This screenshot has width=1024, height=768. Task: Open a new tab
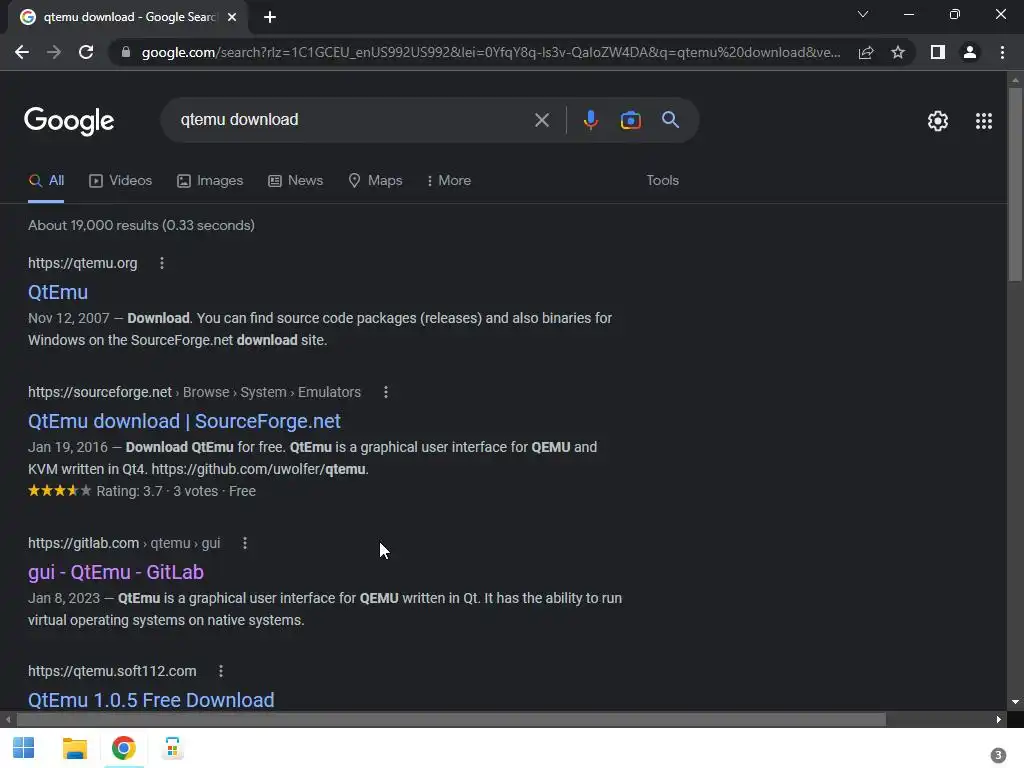[270, 18]
